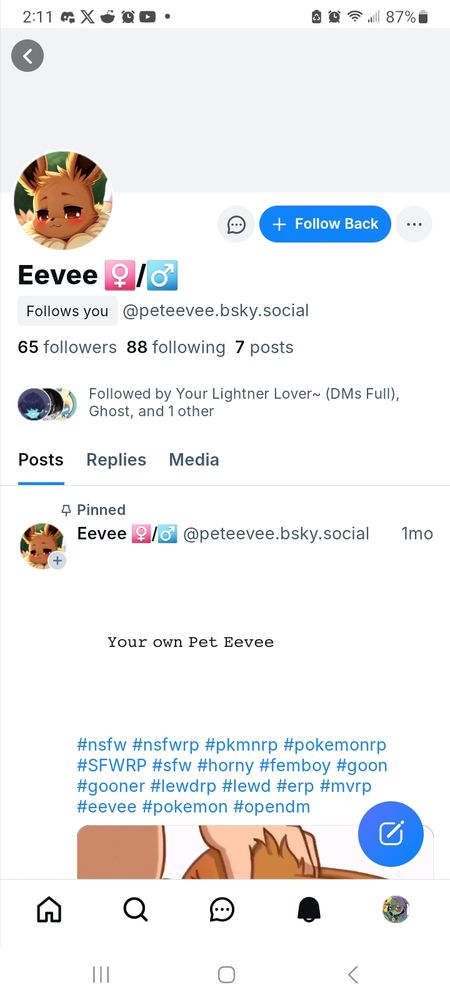The width and height of the screenshot is (450, 1000).
Task: Open Notifications bell in bottom bar
Action: (309, 910)
